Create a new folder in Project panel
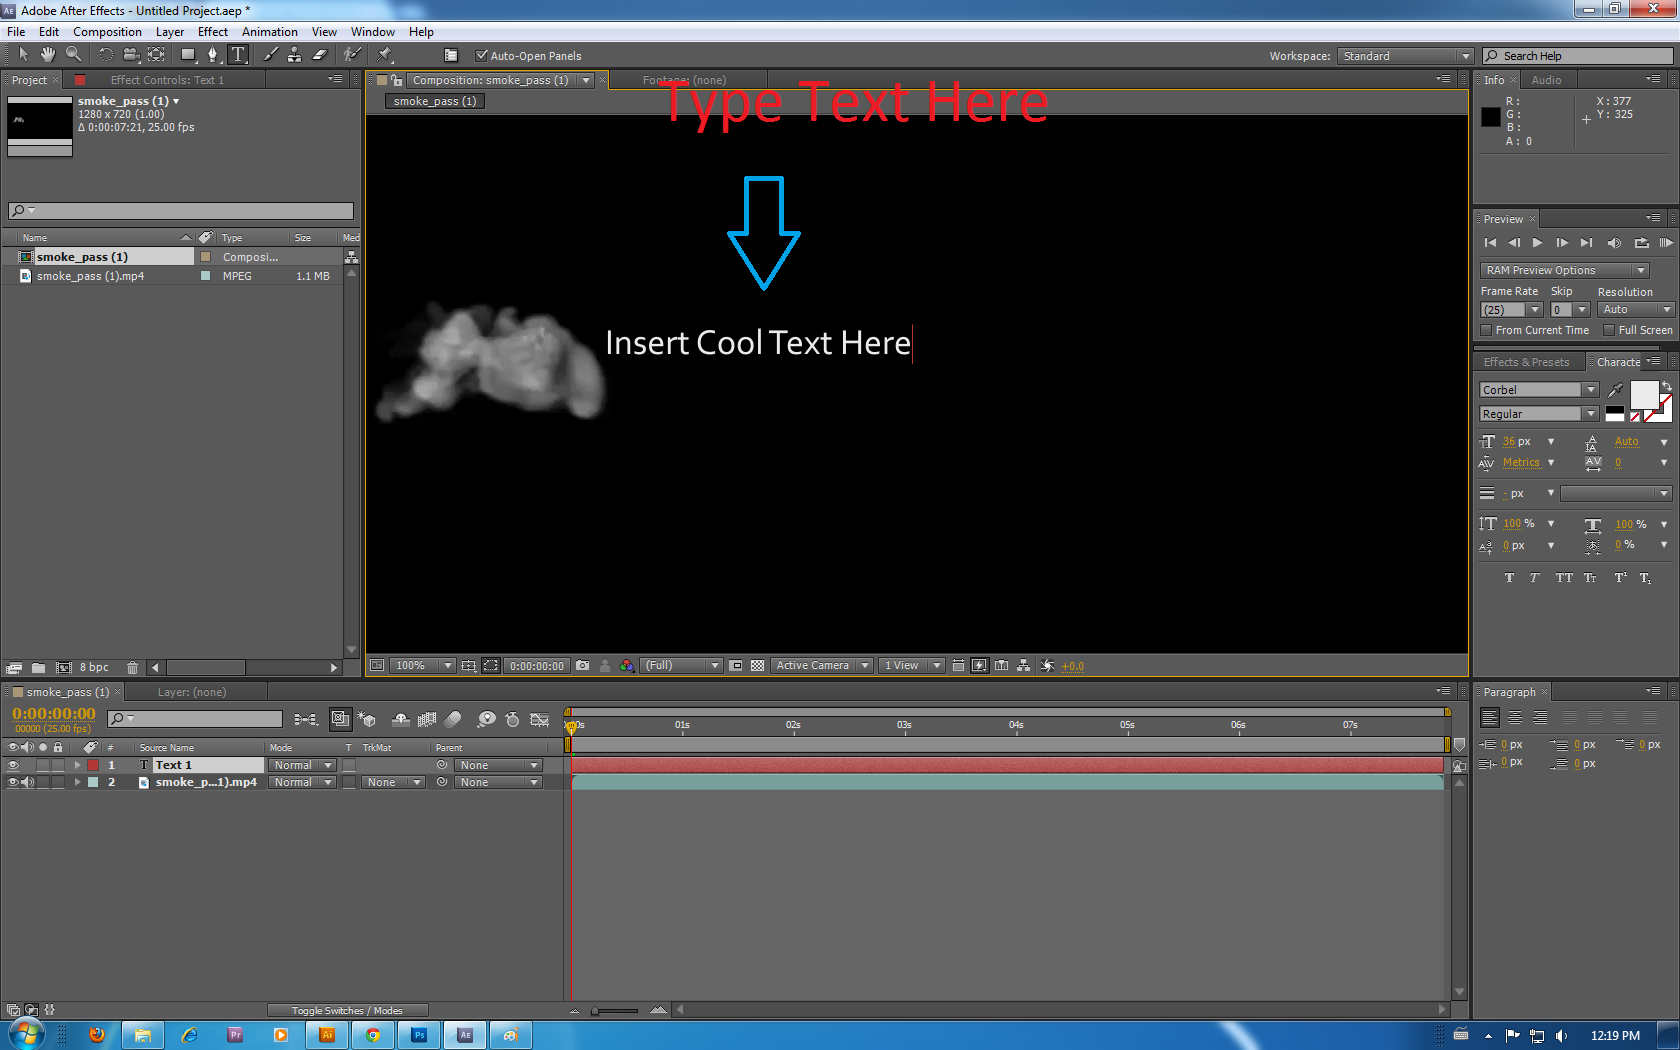Image resolution: width=1680 pixels, height=1050 pixels. tap(38, 668)
